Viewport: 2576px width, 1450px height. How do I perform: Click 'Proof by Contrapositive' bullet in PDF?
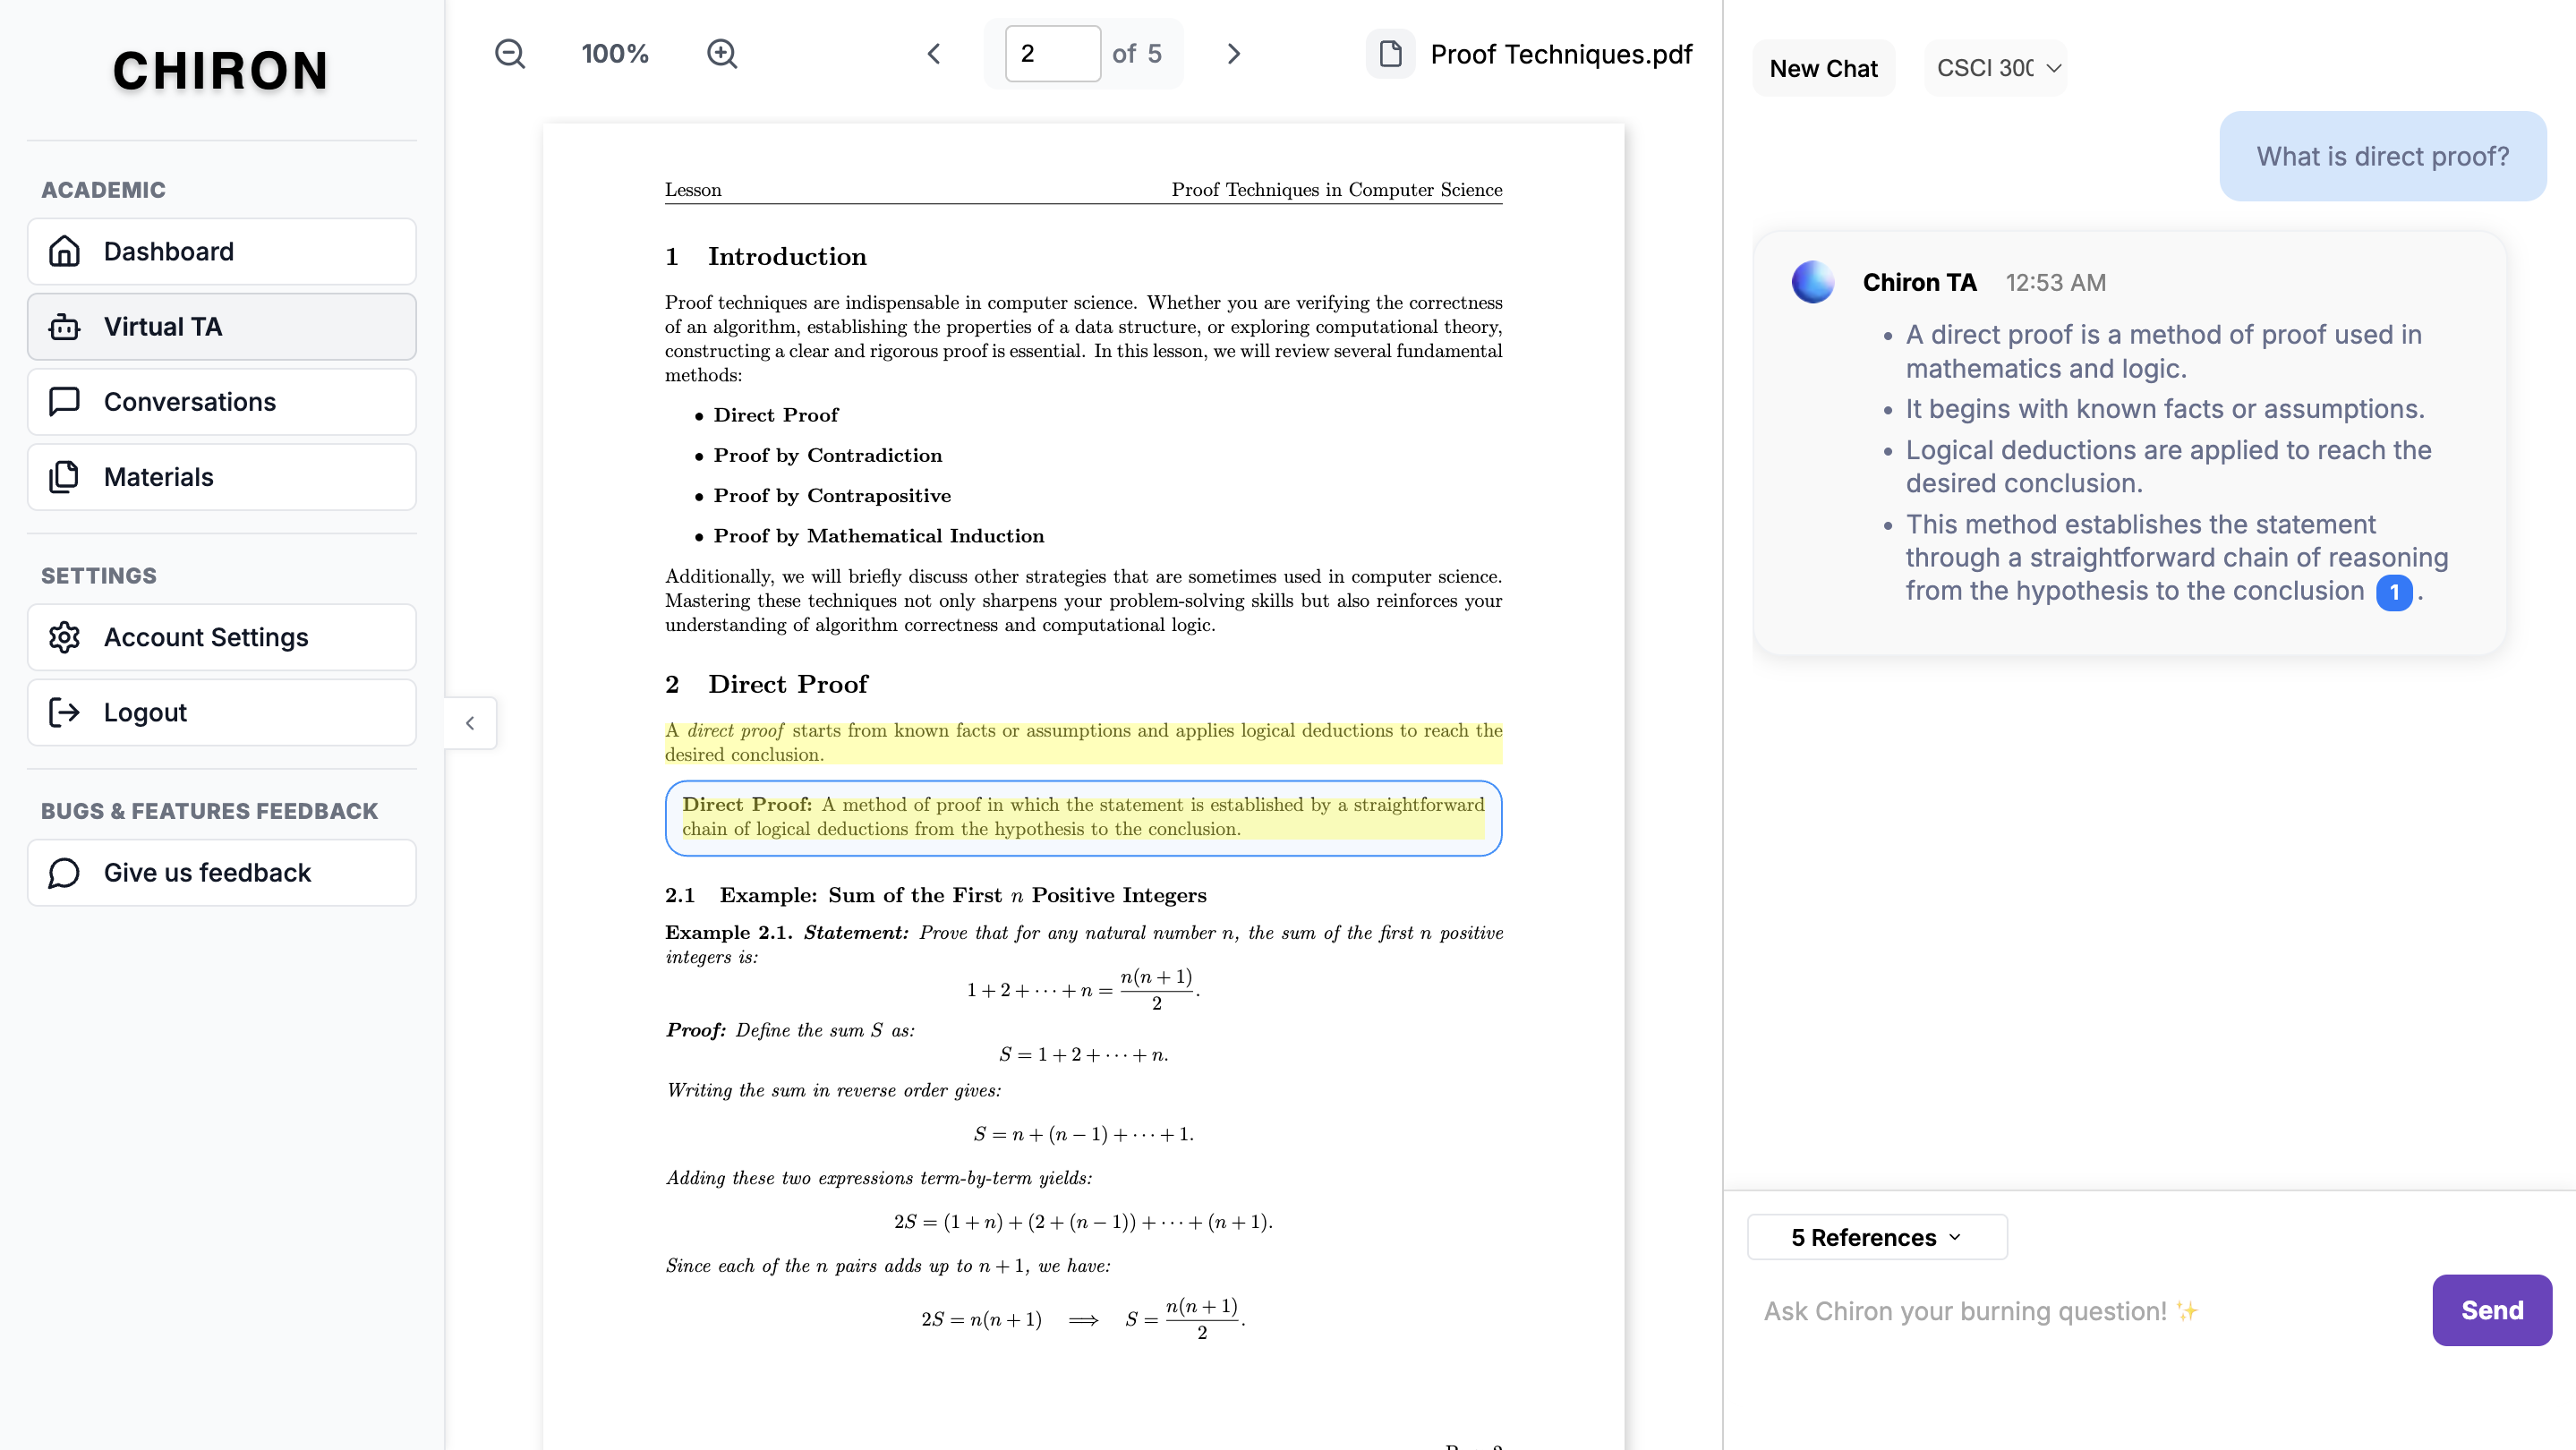(832, 496)
